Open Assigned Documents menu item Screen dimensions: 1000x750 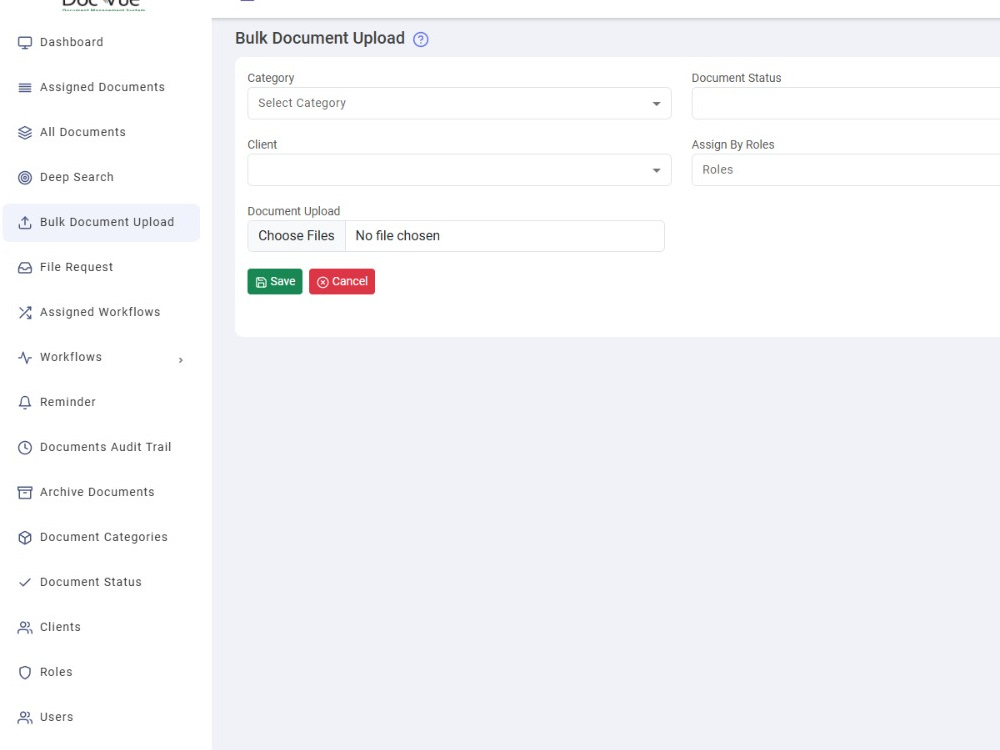[x=102, y=87]
